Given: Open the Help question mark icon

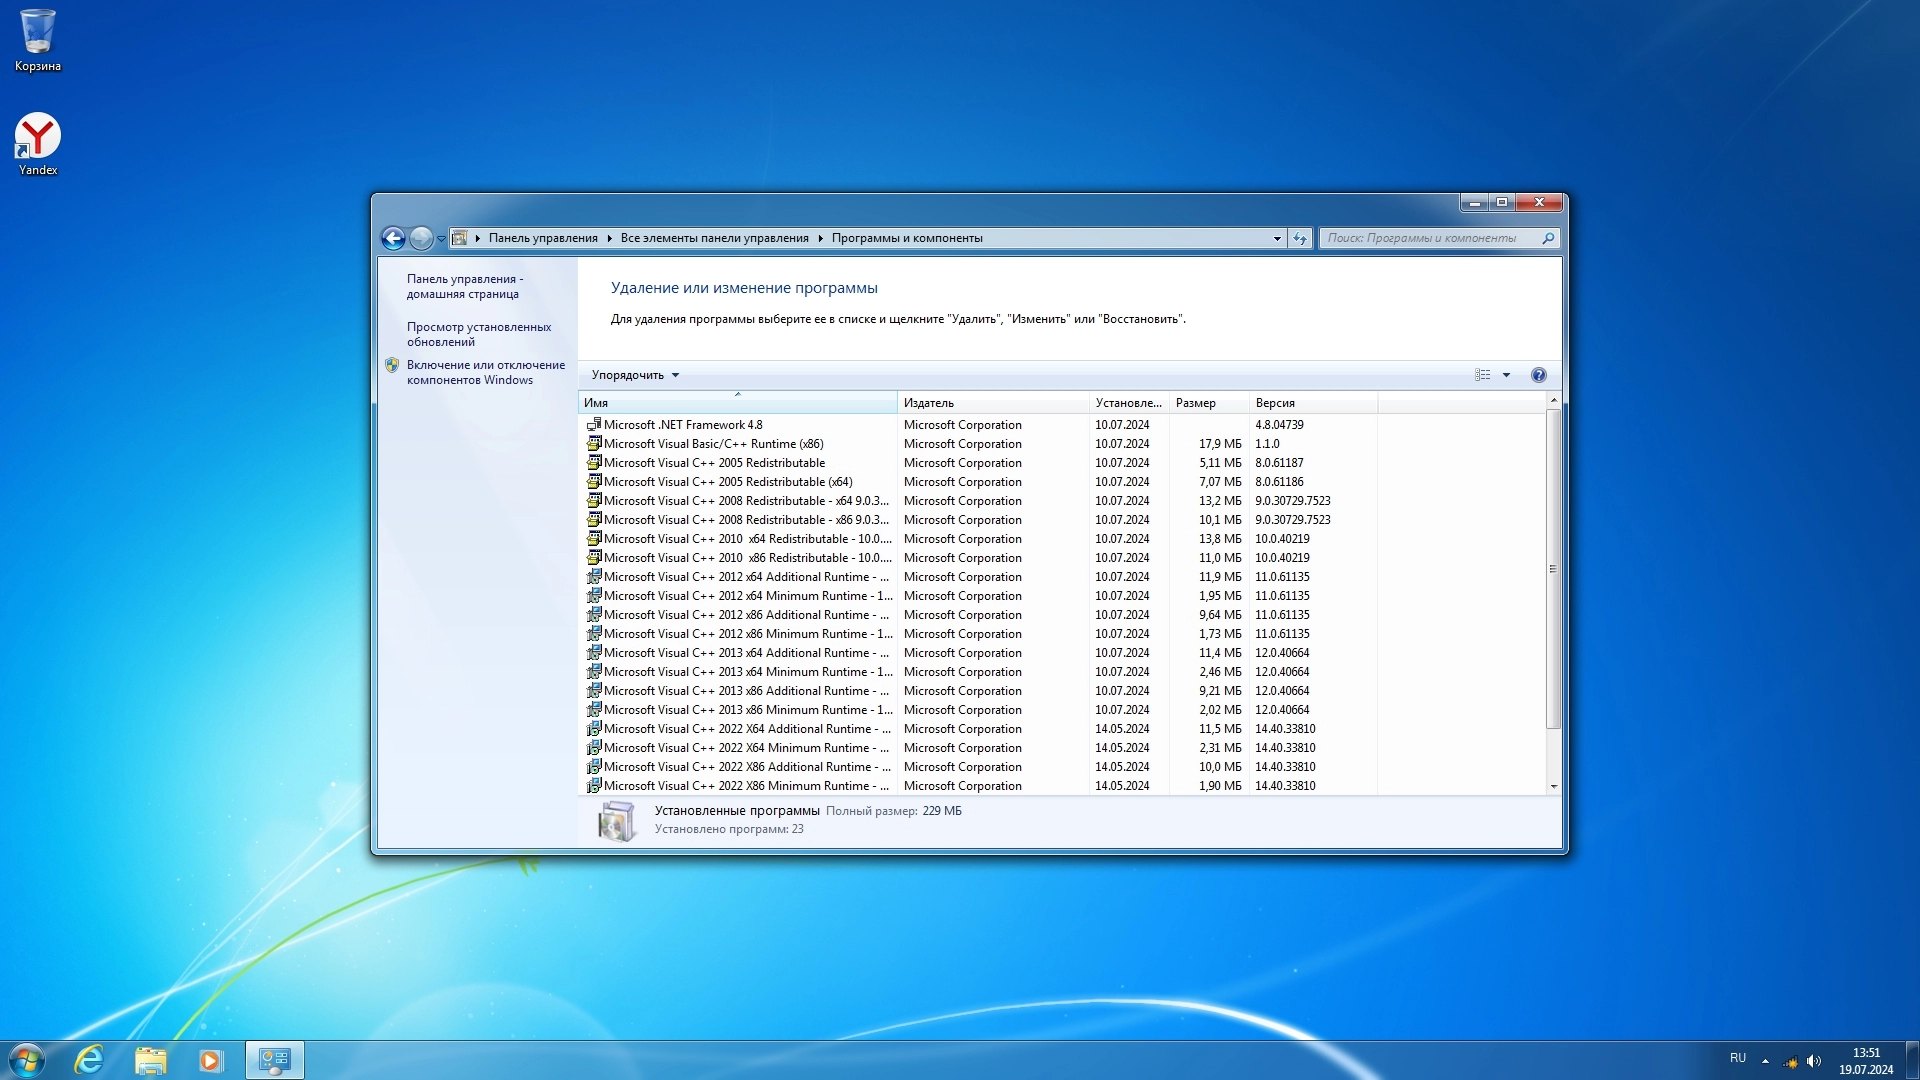Looking at the screenshot, I should coord(1538,375).
